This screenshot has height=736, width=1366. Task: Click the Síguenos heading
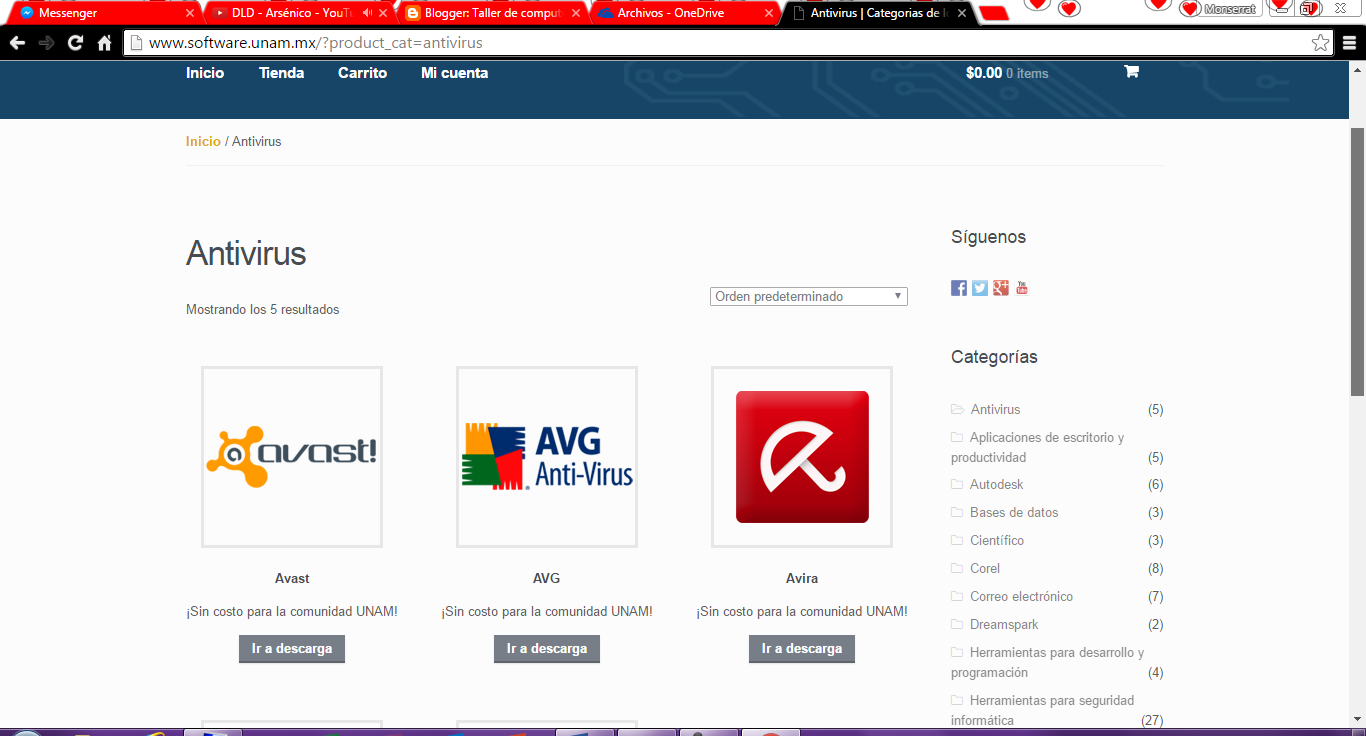point(988,237)
